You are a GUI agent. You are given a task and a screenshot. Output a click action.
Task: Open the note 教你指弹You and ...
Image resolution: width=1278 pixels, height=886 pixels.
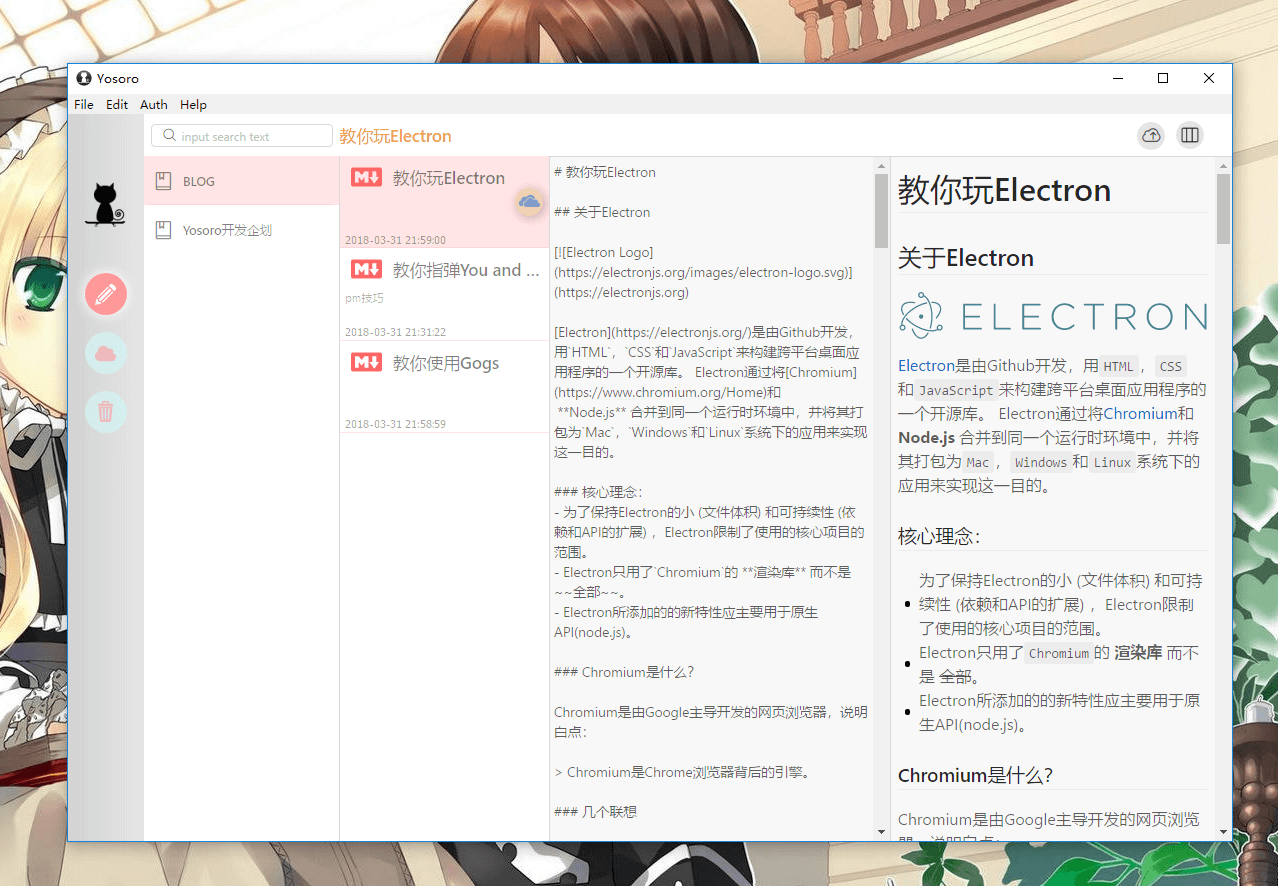pyautogui.click(x=444, y=294)
